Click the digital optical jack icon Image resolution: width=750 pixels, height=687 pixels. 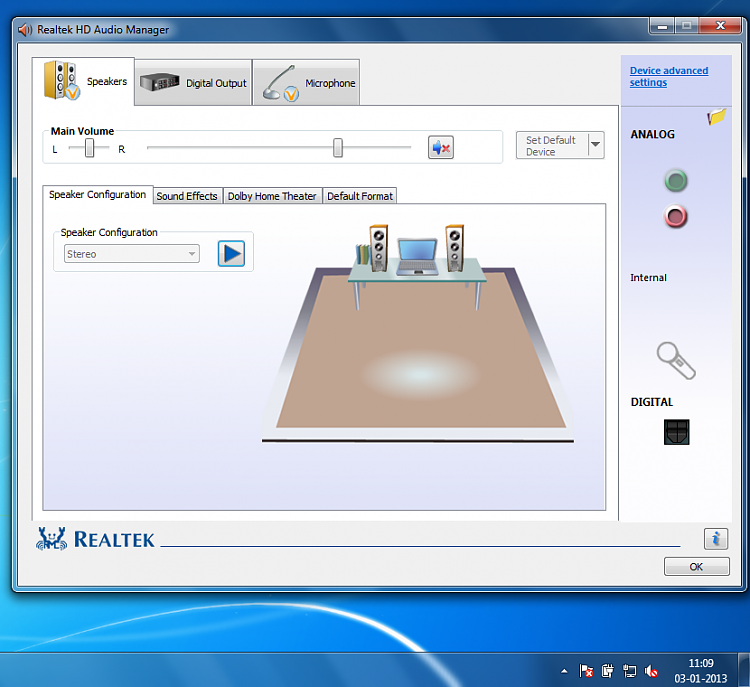[x=676, y=432]
